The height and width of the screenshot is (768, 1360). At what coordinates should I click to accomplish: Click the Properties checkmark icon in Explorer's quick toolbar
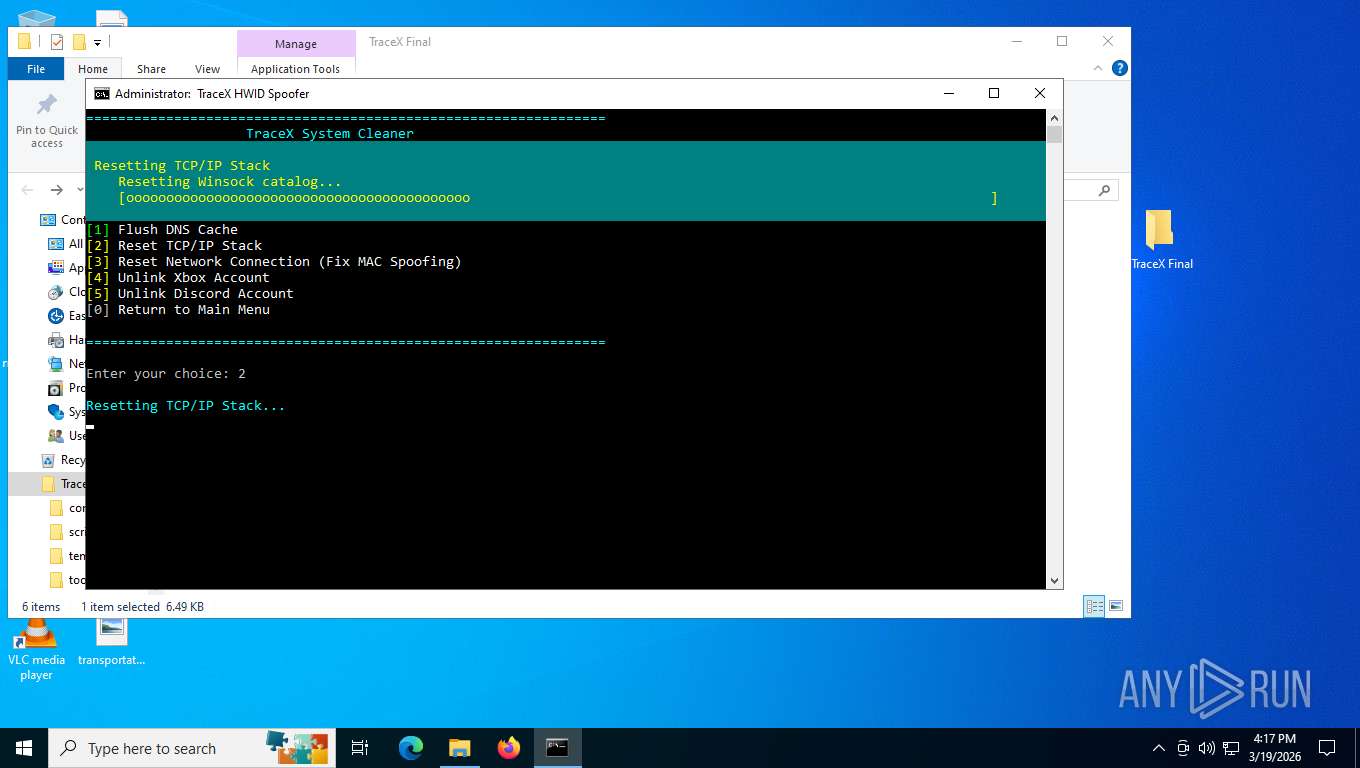coord(57,42)
